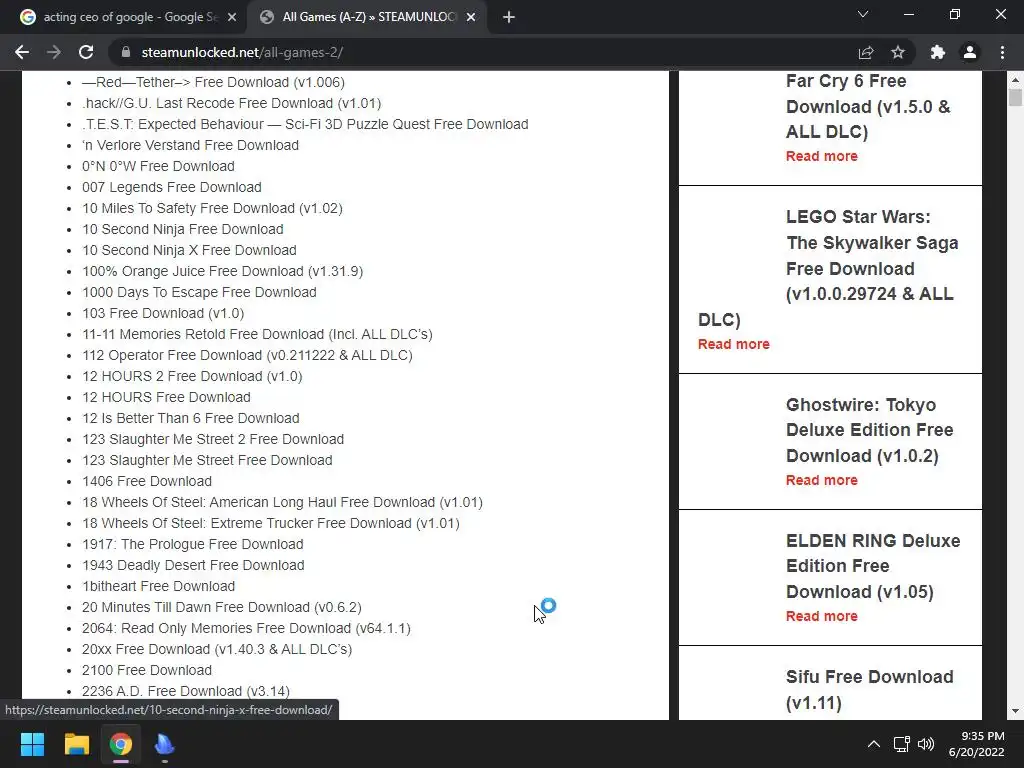The height and width of the screenshot is (768, 1024).
Task: Open 11-11 Memories Retold link
Action: click(x=257, y=334)
